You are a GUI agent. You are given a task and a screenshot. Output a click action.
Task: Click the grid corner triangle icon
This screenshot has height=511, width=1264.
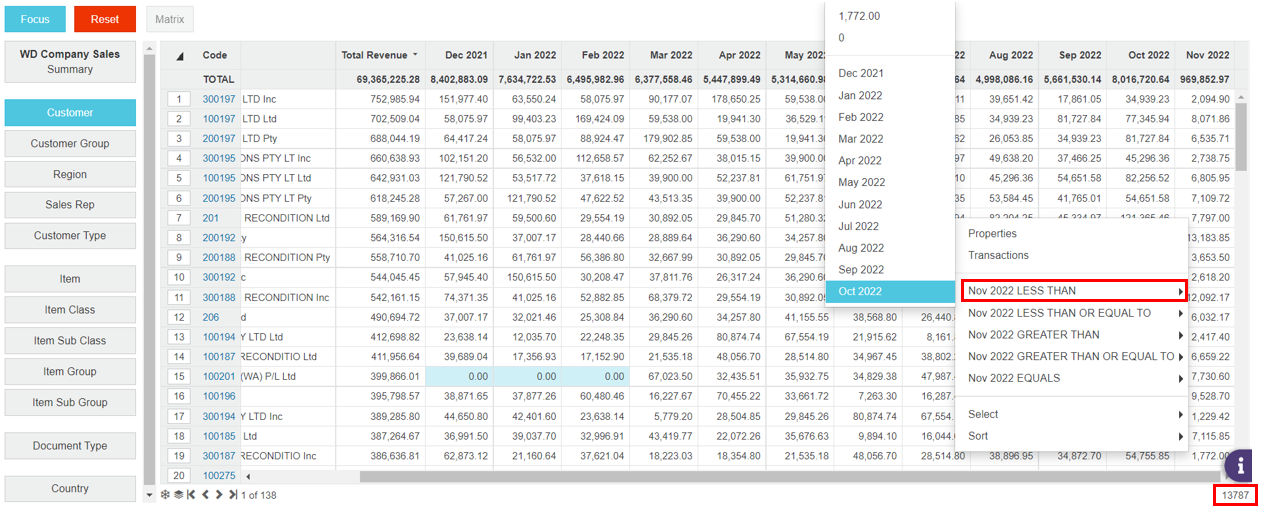180,56
